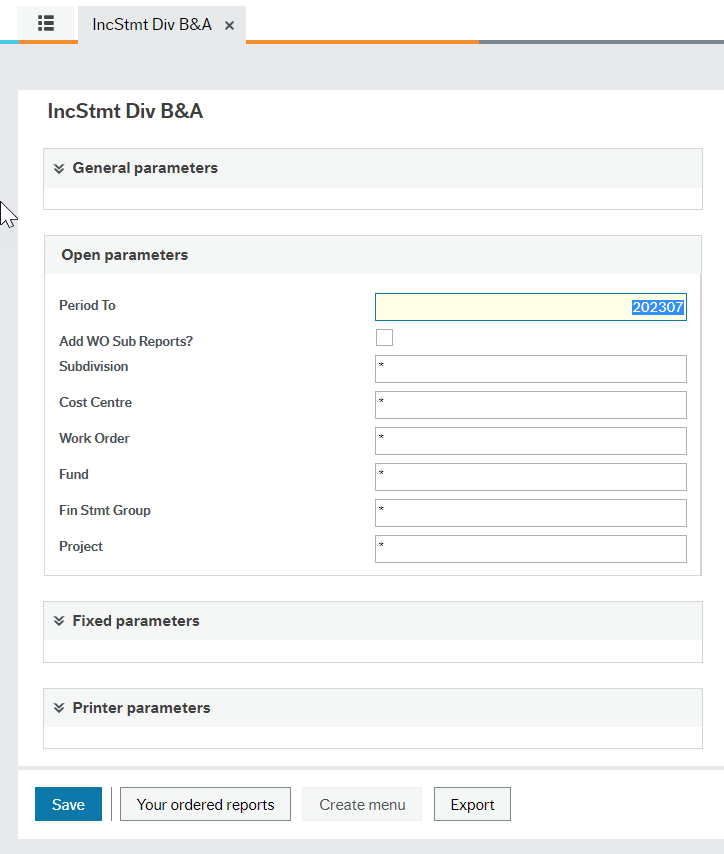Switch to the IncStmt Div B&A tab
Screen dimensions: 724x854
(151, 25)
